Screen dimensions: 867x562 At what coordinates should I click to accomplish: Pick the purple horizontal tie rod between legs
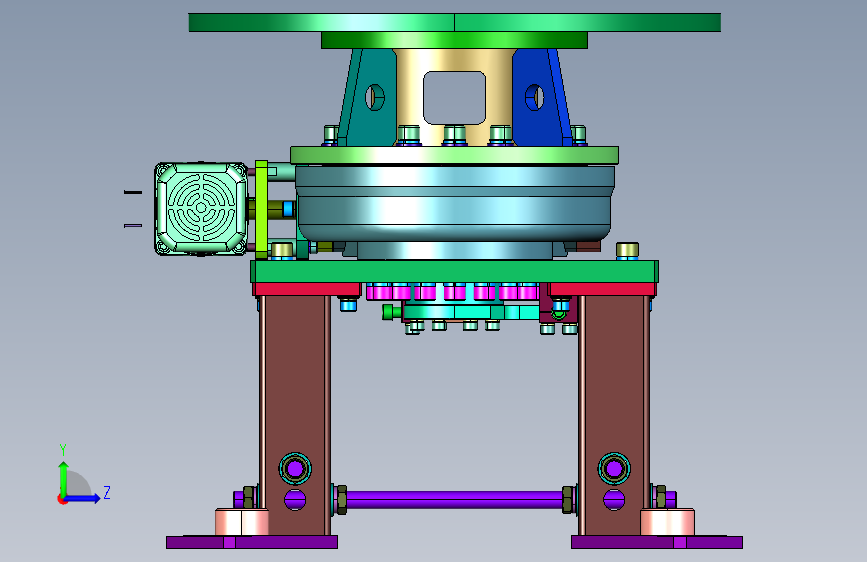pyautogui.click(x=455, y=500)
